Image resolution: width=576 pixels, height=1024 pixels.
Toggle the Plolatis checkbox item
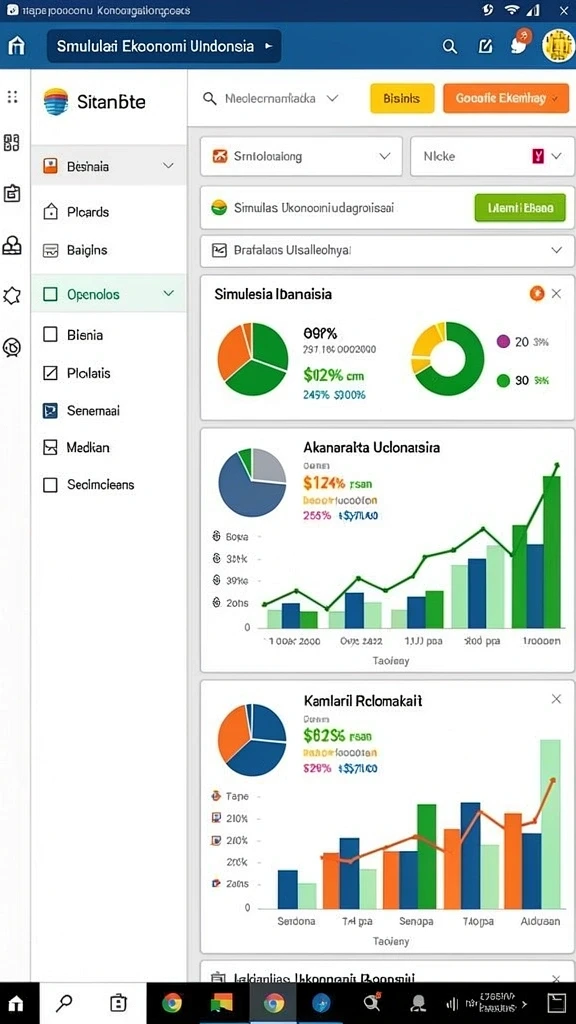50,373
